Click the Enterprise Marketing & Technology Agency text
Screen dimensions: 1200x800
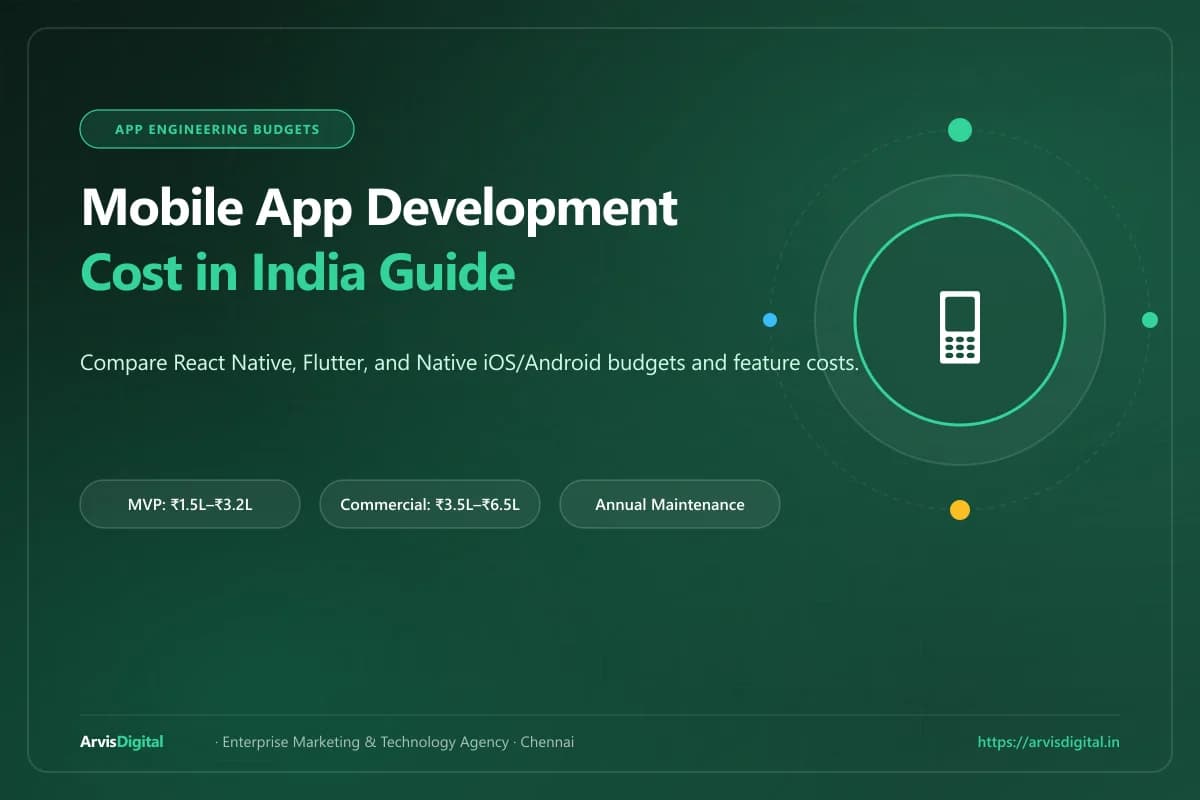tap(365, 742)
